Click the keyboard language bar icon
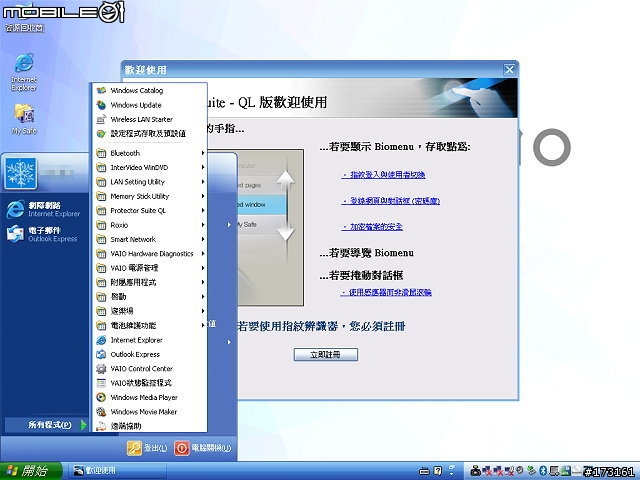This screenshot has width=640, height=480. pos(424,471)
